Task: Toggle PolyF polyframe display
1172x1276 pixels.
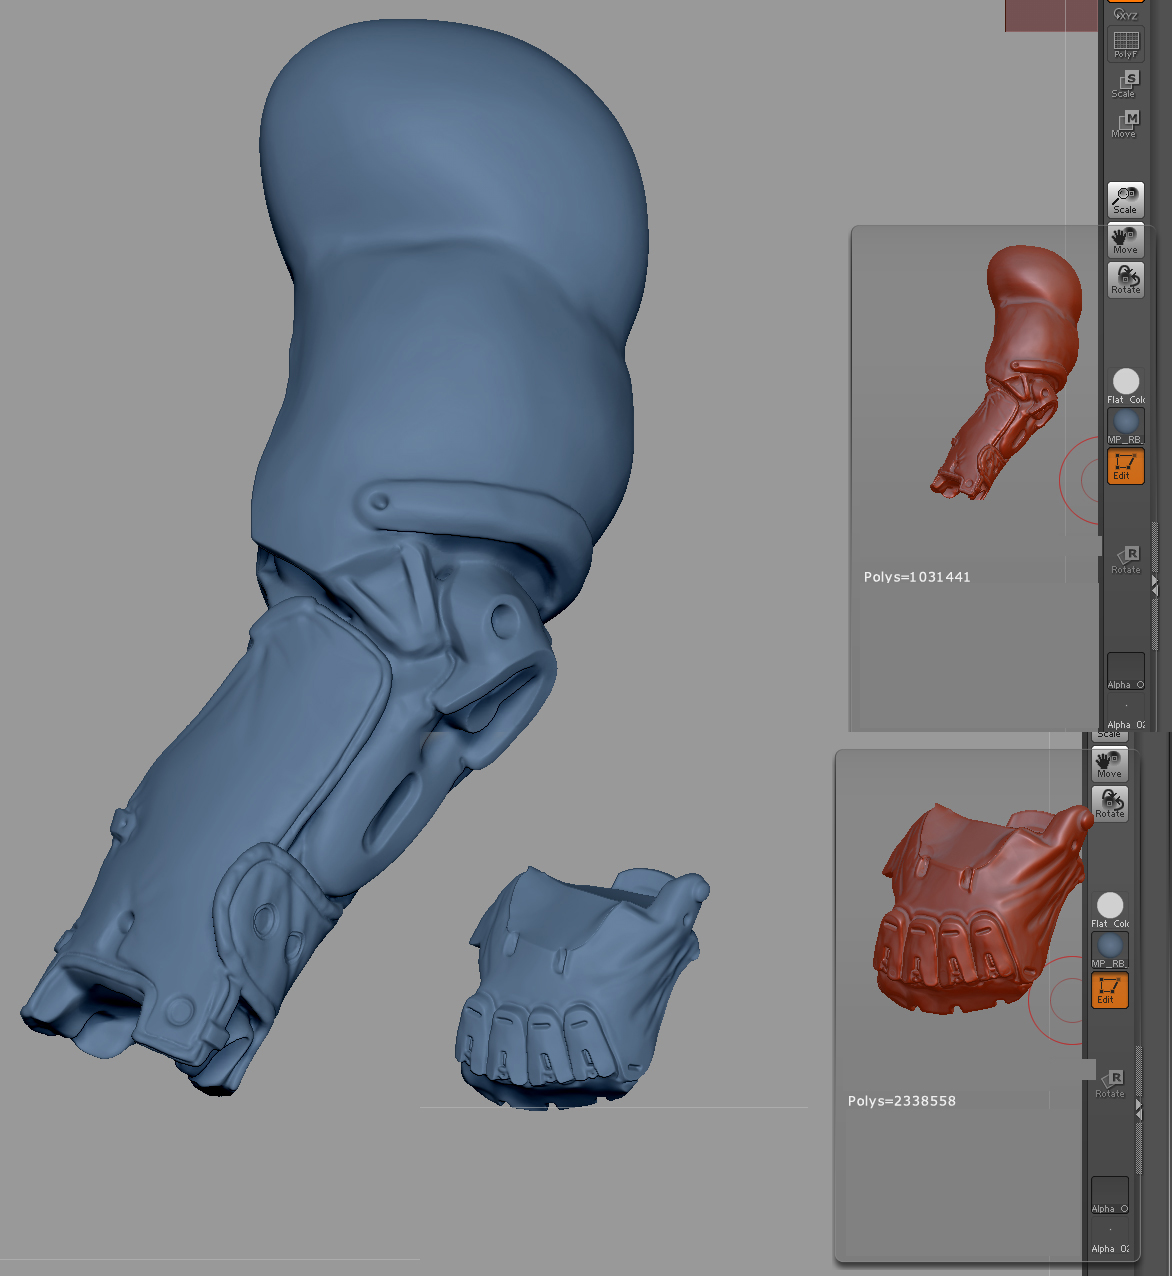Action: click(1126, 41)
